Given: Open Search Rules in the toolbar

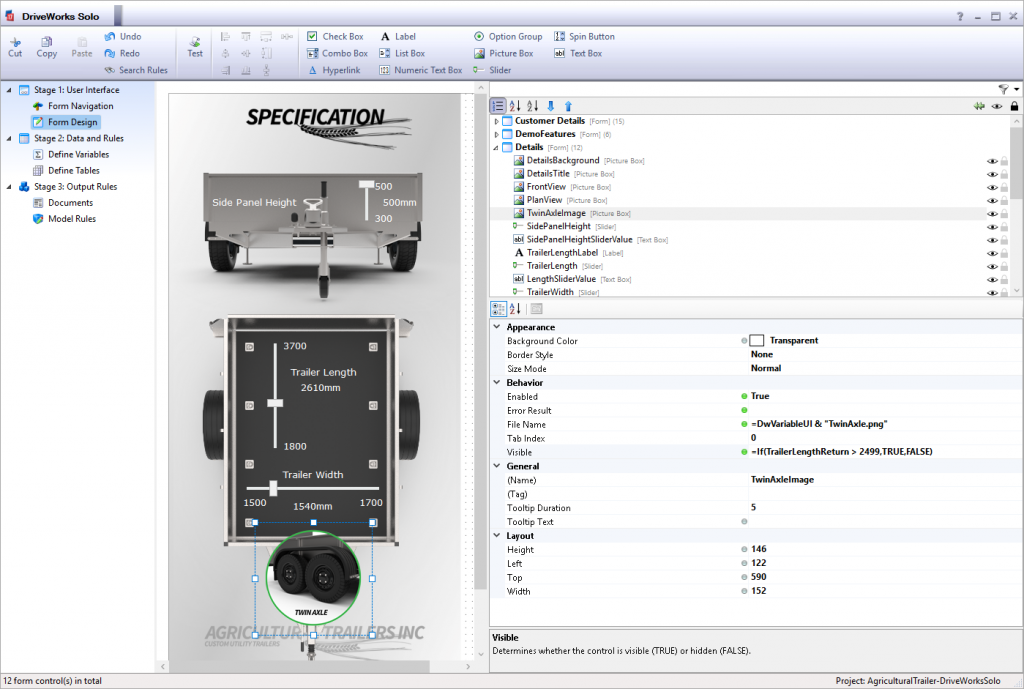Looking at the screenshot, I should tap(136, 70).
